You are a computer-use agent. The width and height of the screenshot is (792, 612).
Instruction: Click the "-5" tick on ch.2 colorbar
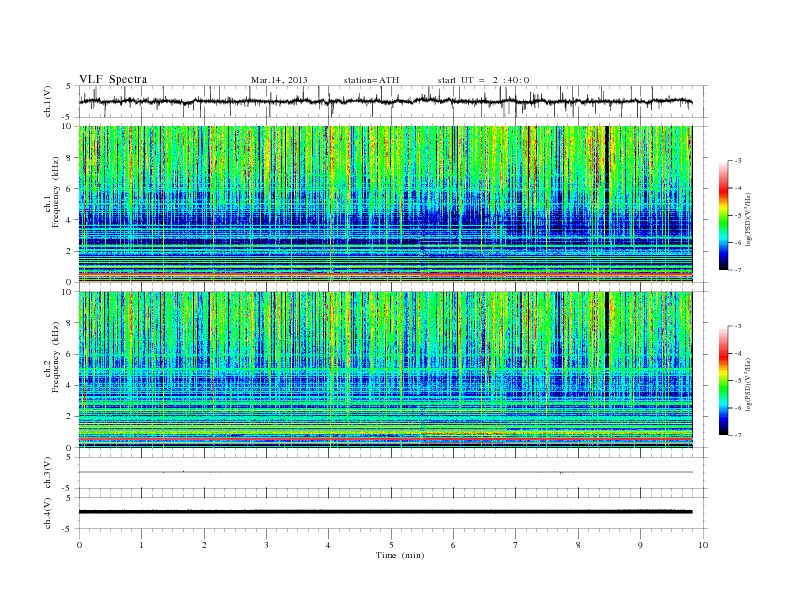tap(738, 381)
